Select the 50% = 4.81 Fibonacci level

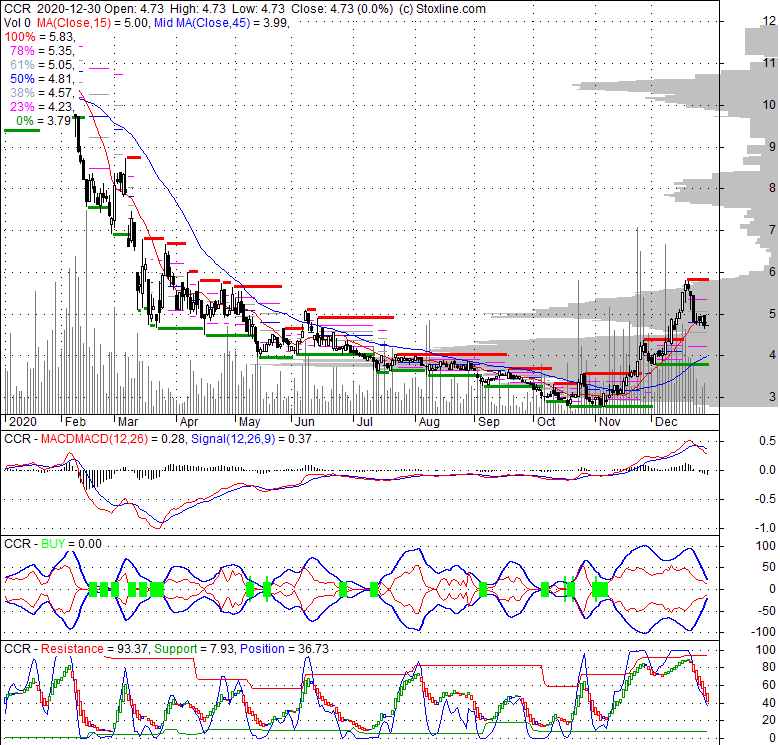tap(42, 79)
